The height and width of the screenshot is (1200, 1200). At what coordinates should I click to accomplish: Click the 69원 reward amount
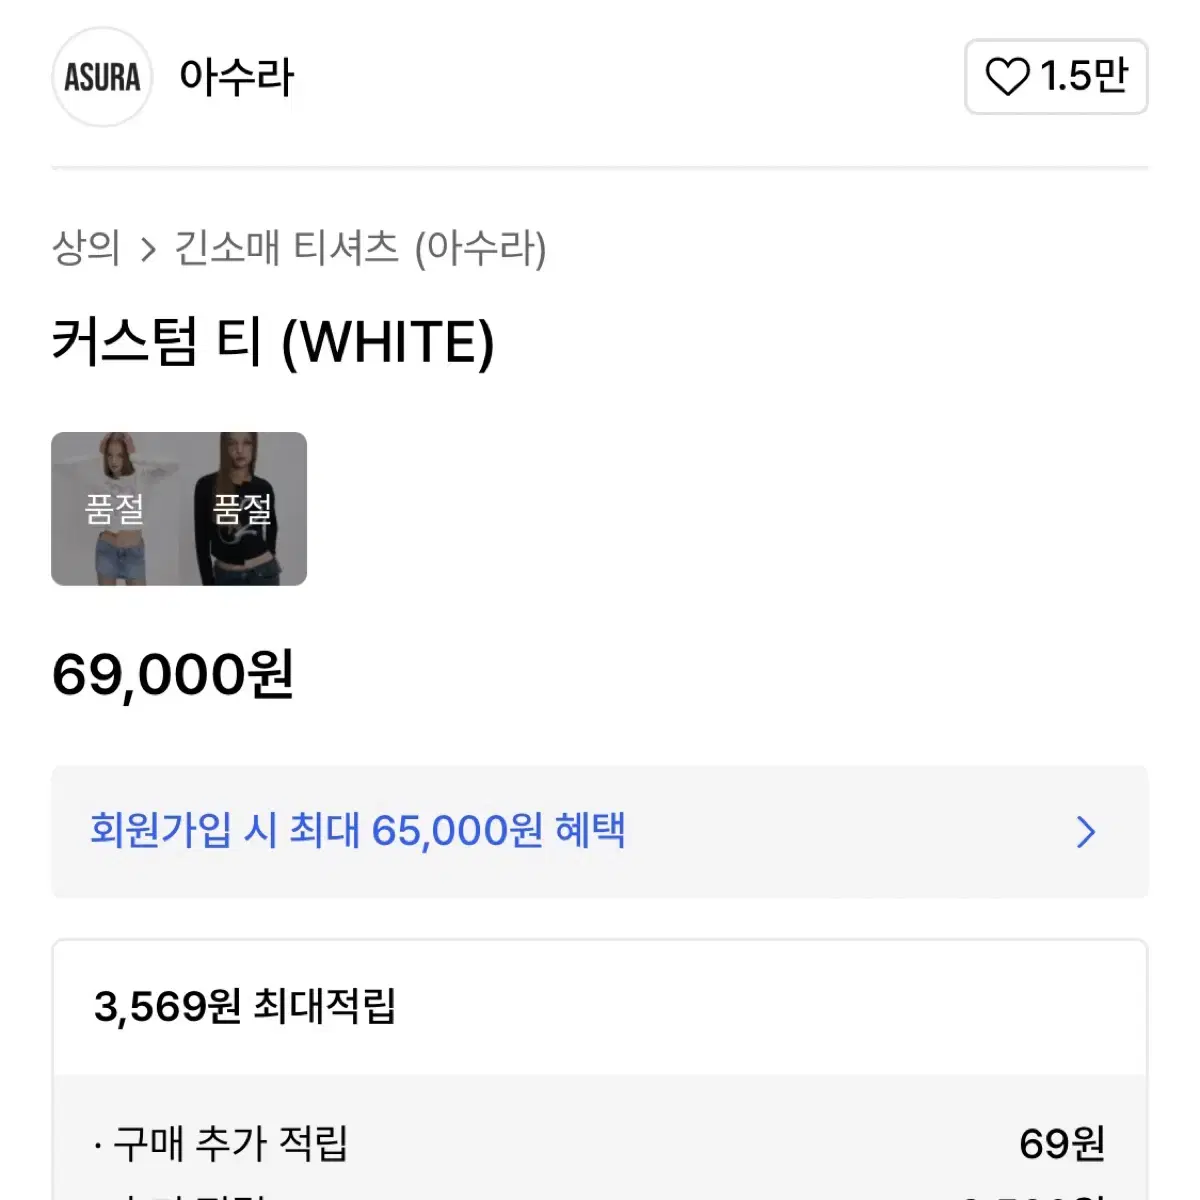tap(1062, 1143)
